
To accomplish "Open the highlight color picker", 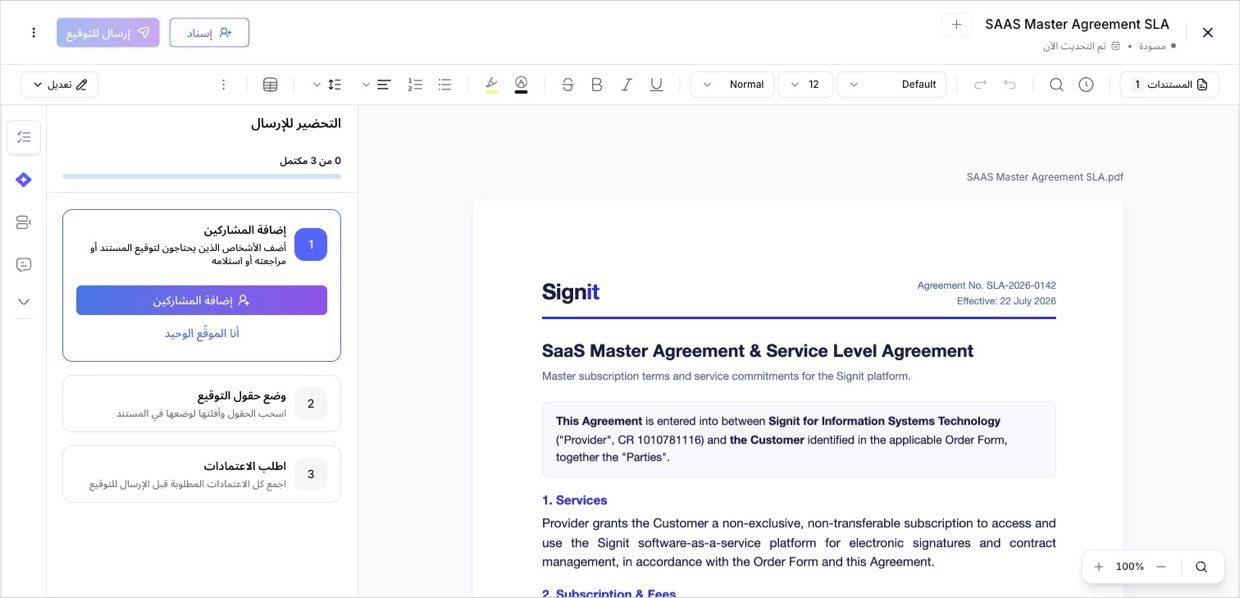I will 491,85.
